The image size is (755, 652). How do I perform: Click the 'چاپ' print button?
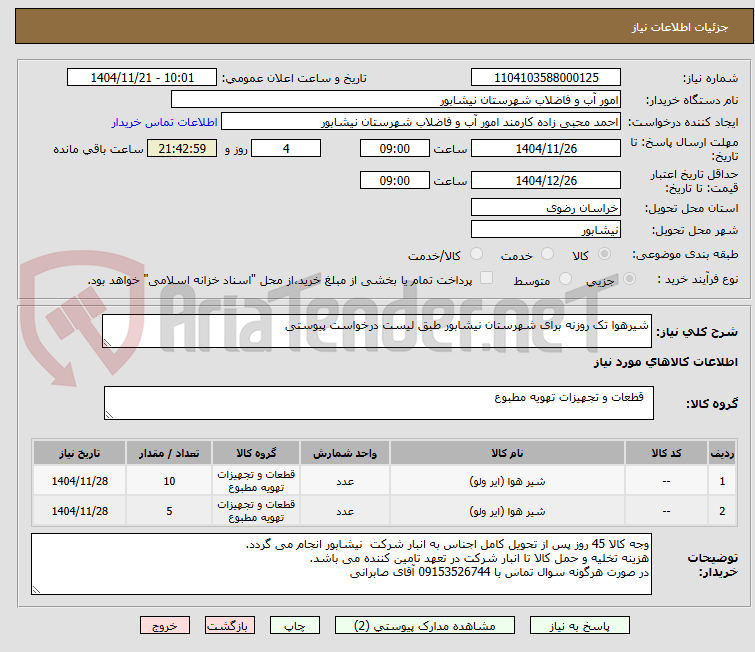(295, 626)
